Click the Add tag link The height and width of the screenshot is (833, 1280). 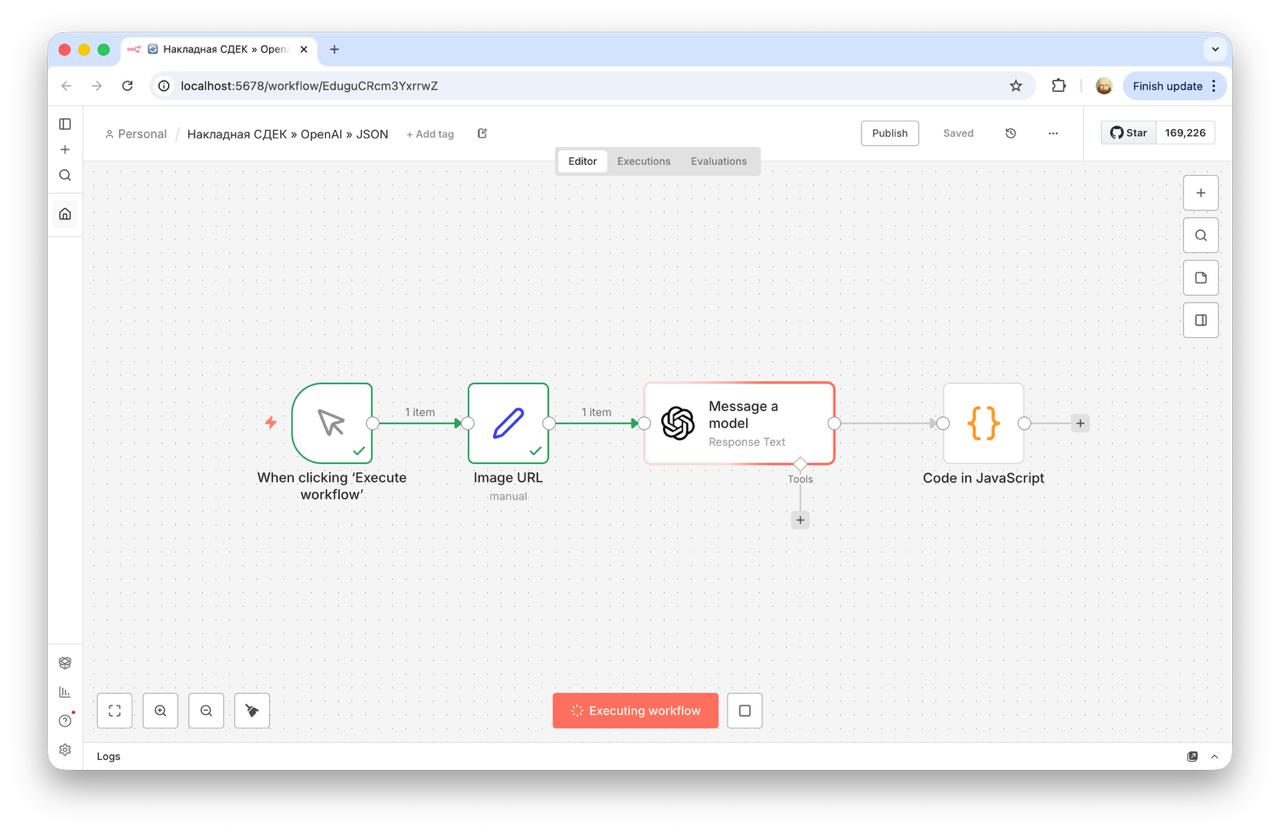coord(430,134)
